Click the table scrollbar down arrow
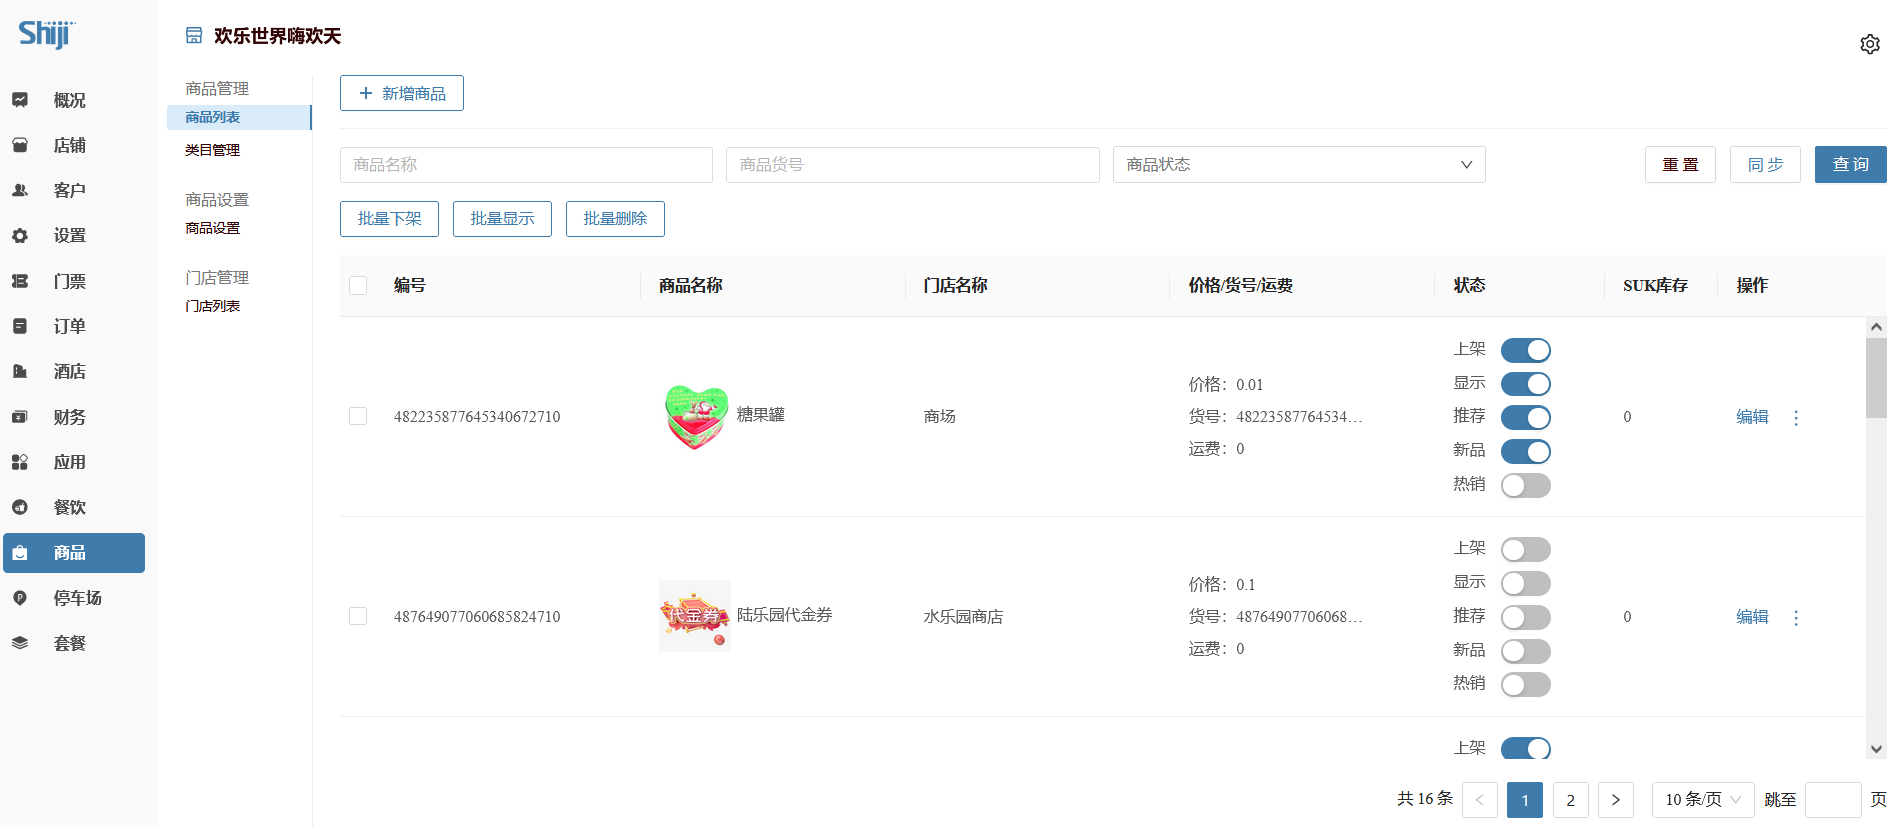Screen dimensions: 1902x827 (x=1877, y=749)
